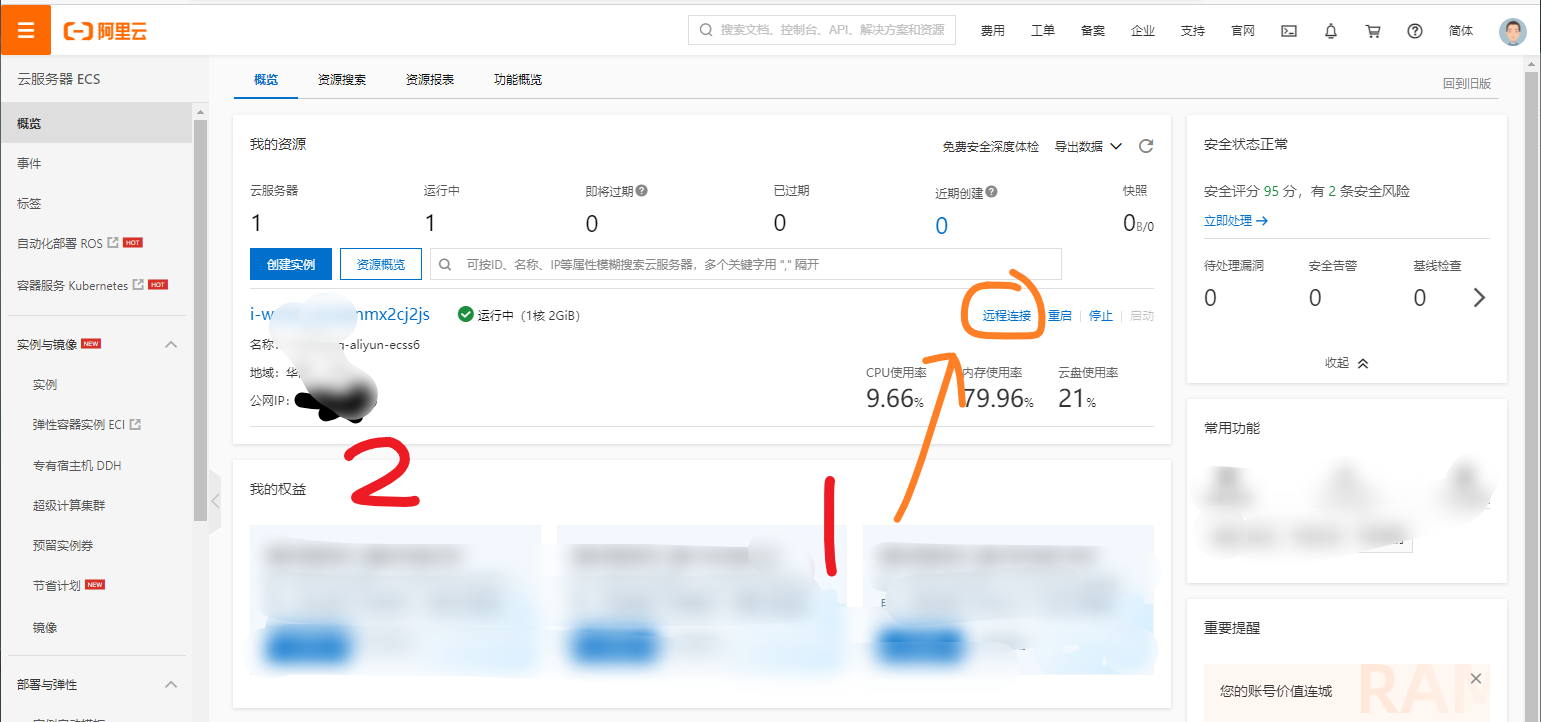Open the 导出数据 dropdown arrow
Viewport: 1541px width, 722px height.
click(x=1117, y=145)
